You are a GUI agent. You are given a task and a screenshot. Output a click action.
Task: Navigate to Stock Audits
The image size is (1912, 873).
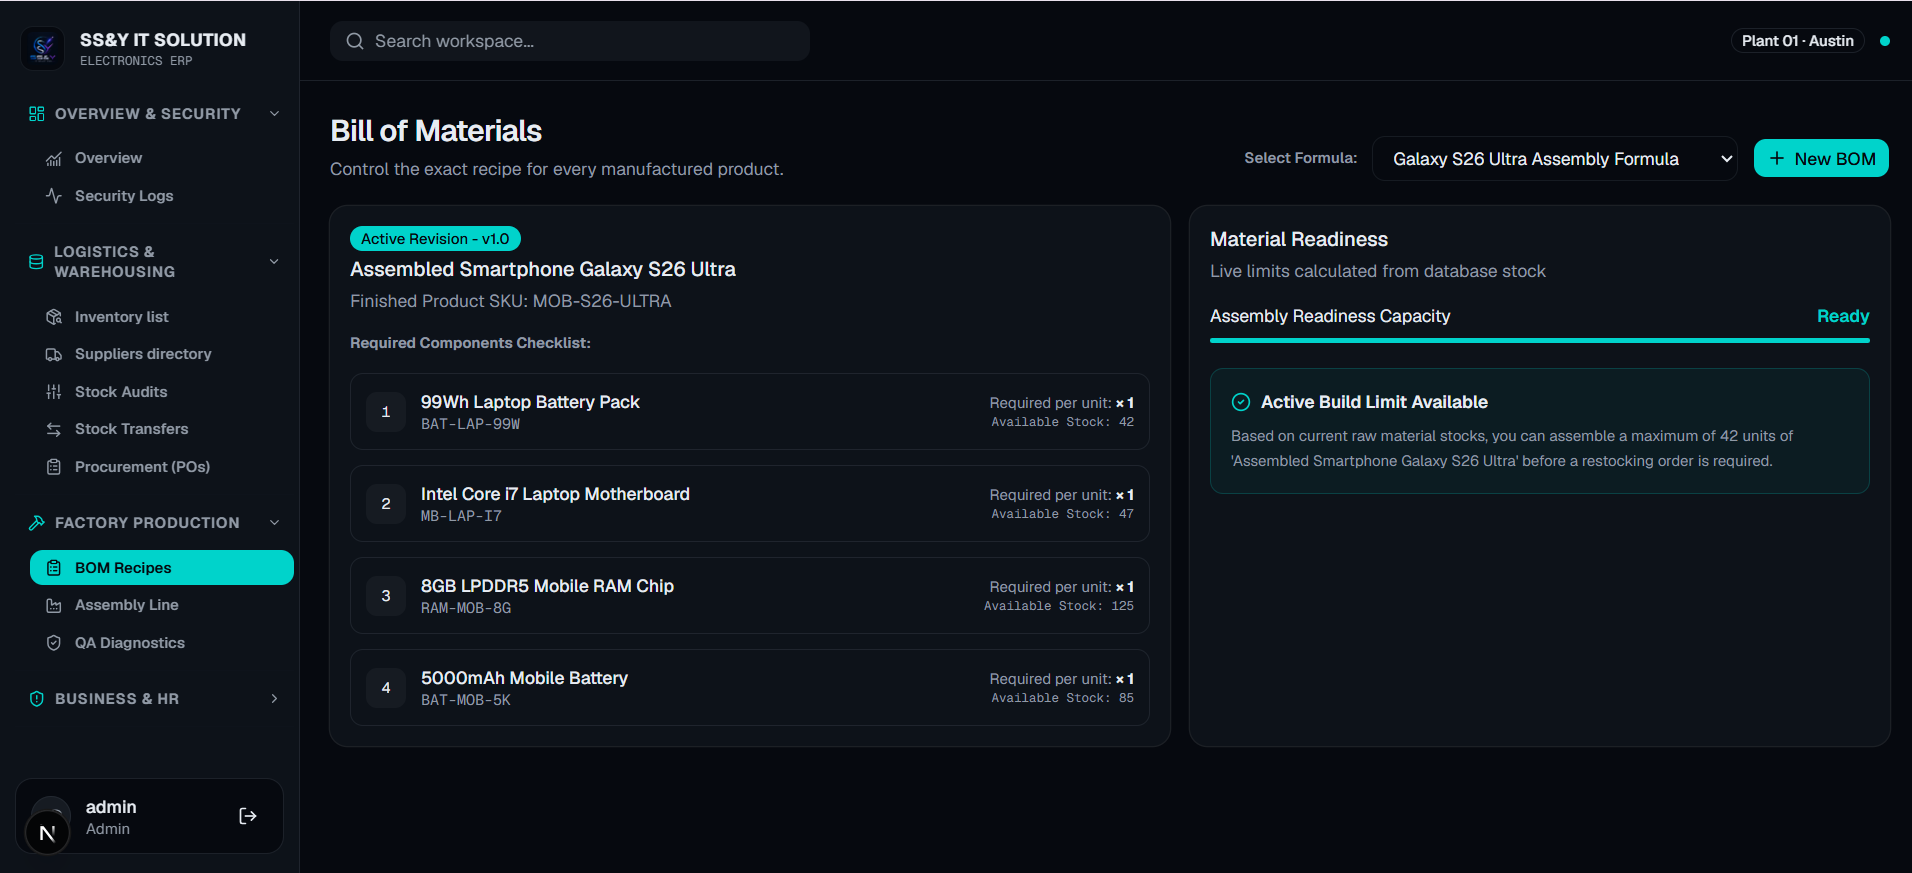pyautogui.click(x=162, y=392)
